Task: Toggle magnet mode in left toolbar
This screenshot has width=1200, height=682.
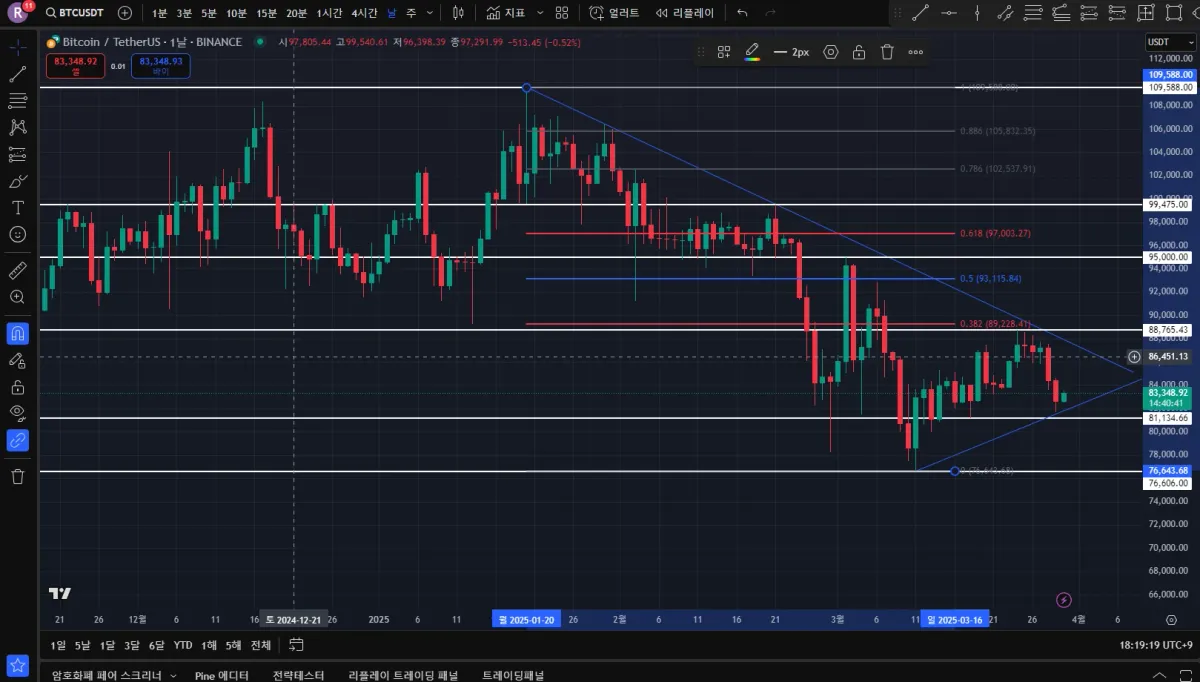Action: click(17, 333)
